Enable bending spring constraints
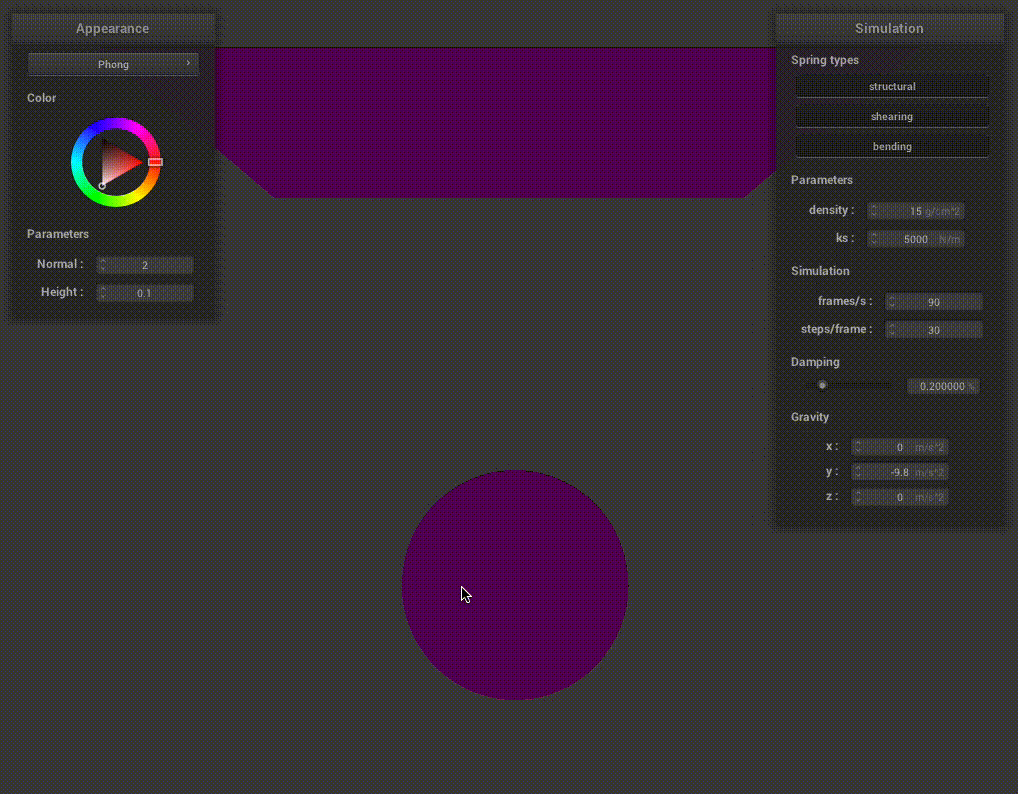This screenshot has width=1018, height=794. [x=891, y=146]
